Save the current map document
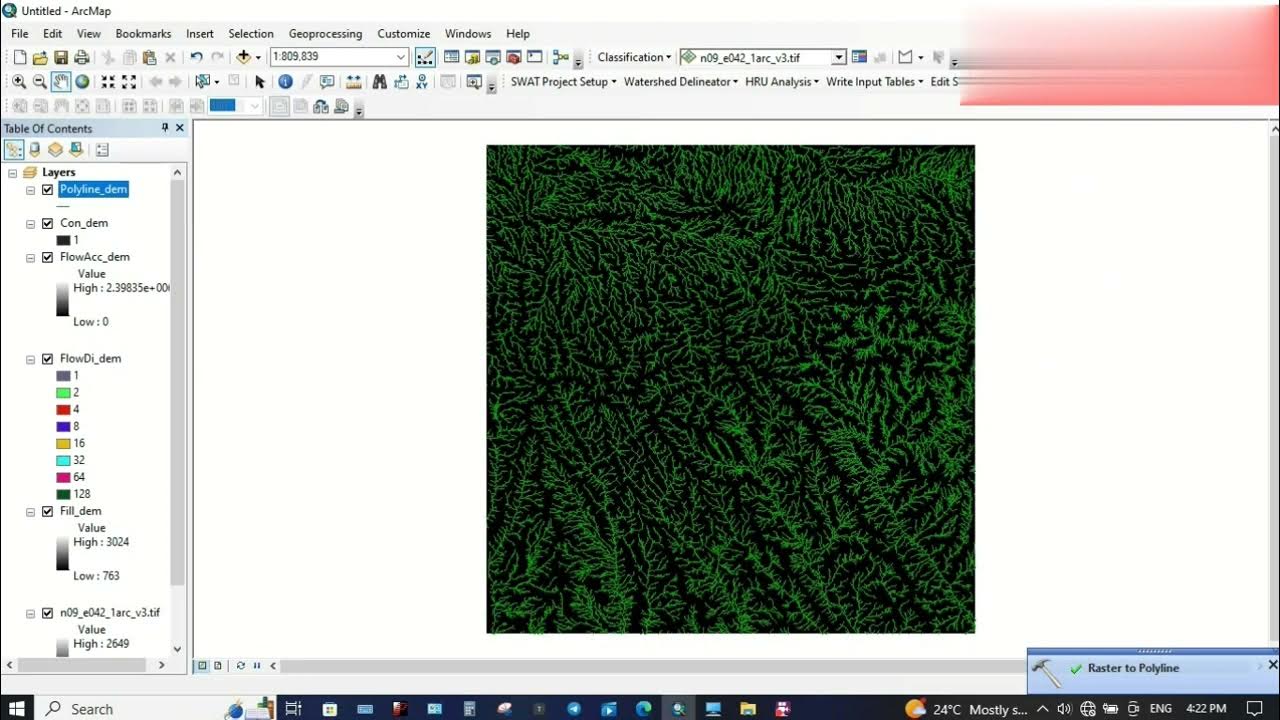 click(61, 58)
